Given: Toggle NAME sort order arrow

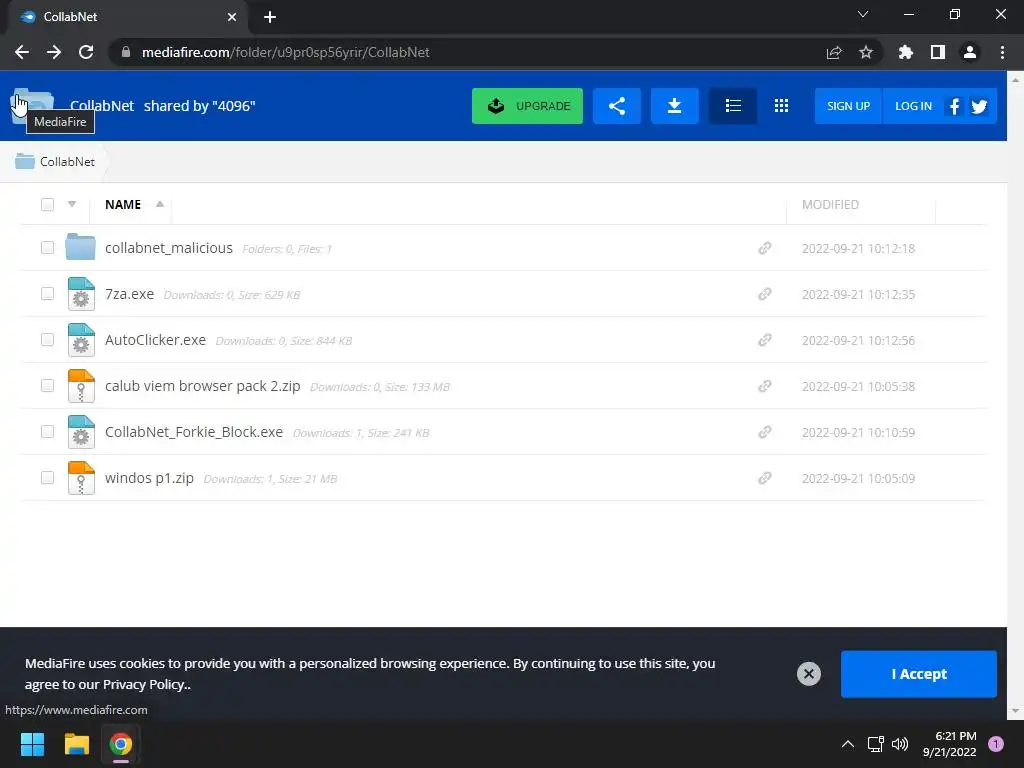Looking at the screenshot, I should pos(159,204).
